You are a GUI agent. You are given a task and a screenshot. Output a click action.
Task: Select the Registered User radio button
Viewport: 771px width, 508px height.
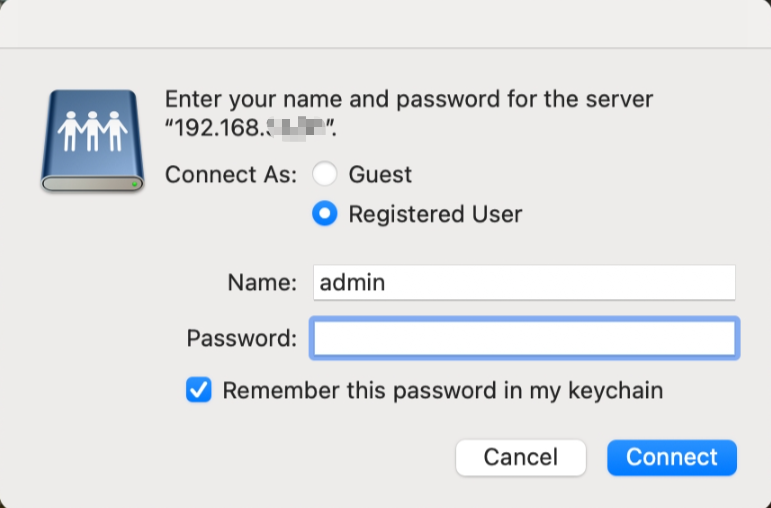tap(324, 214)
